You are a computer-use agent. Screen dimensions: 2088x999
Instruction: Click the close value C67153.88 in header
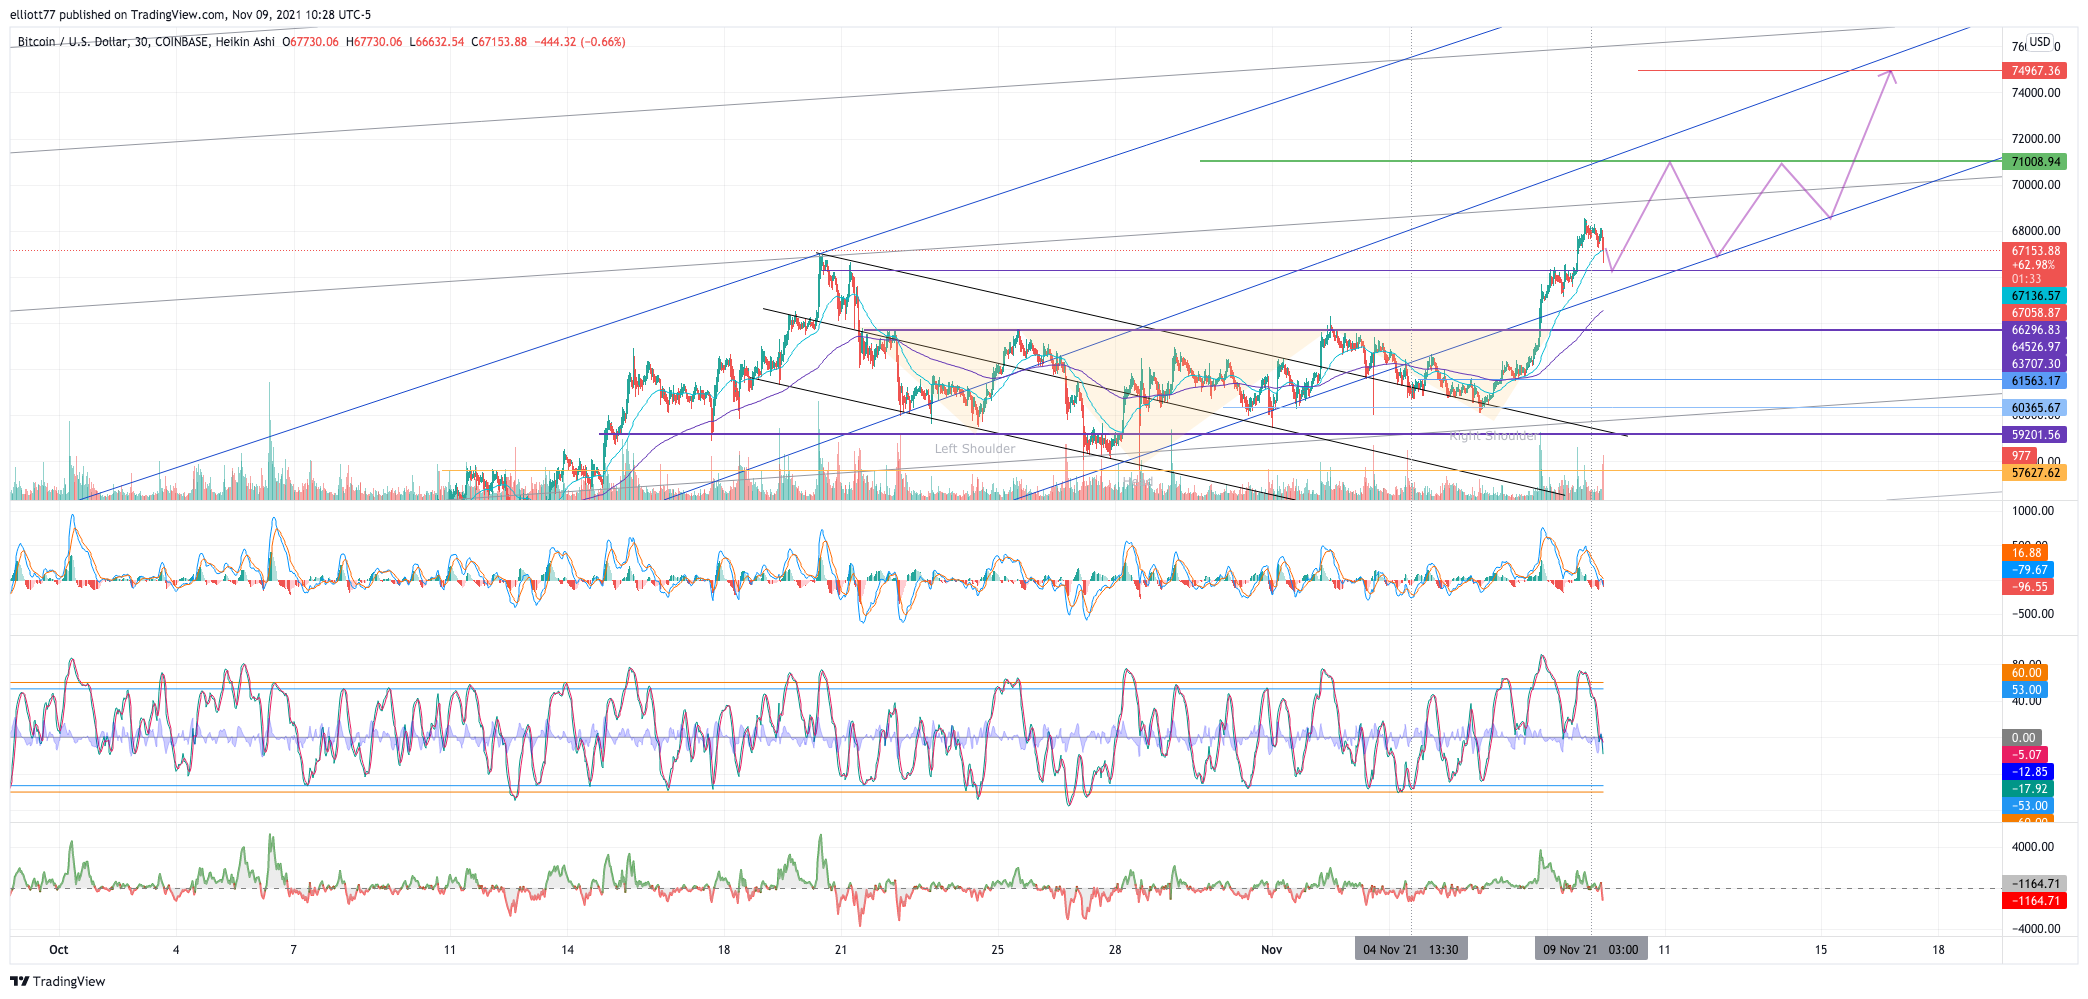pyautogui.click(x=499, y=42)
